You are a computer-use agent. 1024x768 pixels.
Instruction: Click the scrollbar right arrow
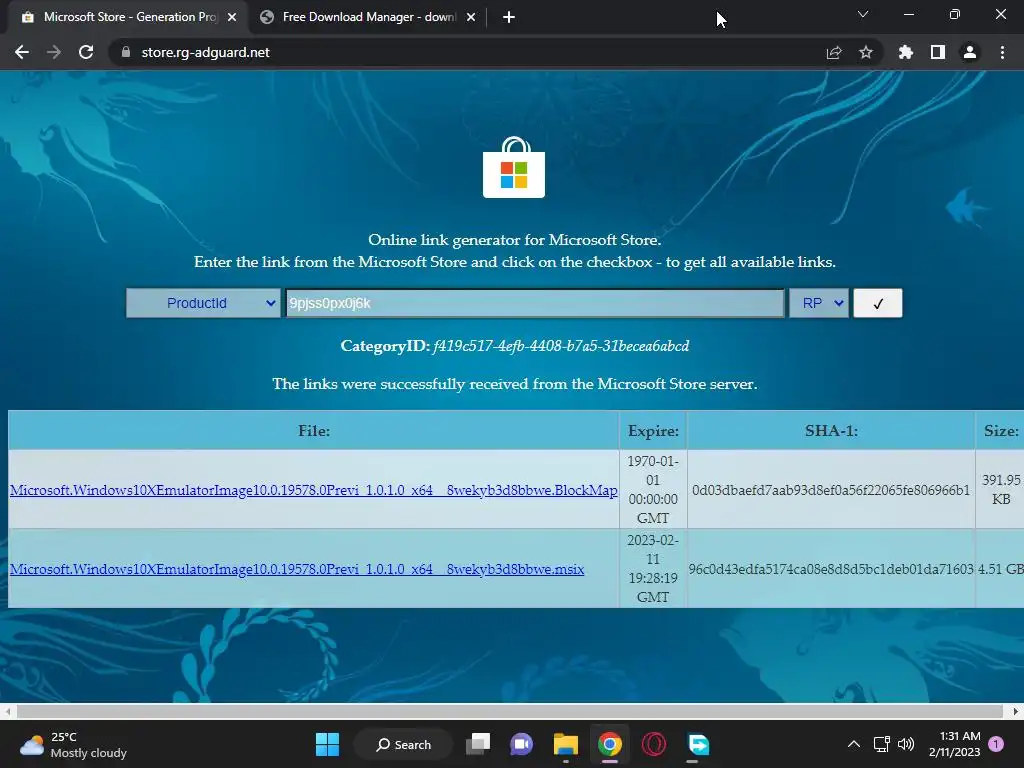click(1016, 711)
